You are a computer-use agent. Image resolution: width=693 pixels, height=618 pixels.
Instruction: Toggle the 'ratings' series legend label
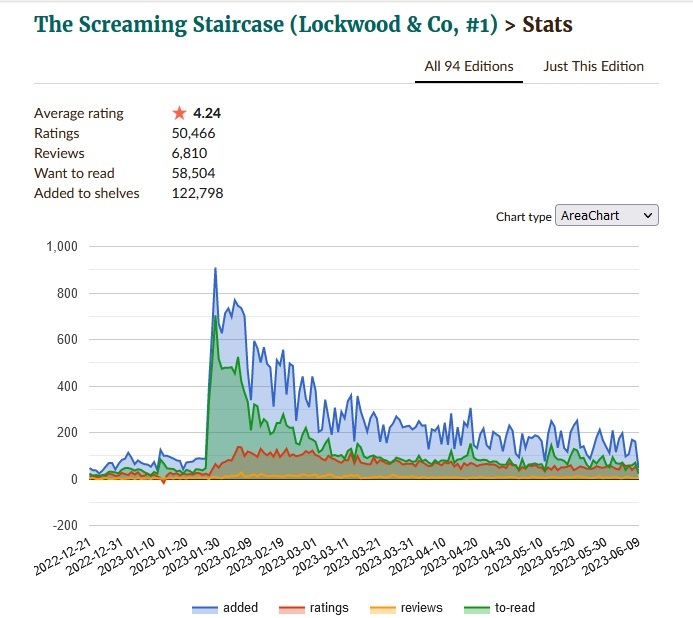tap(329, 607)
